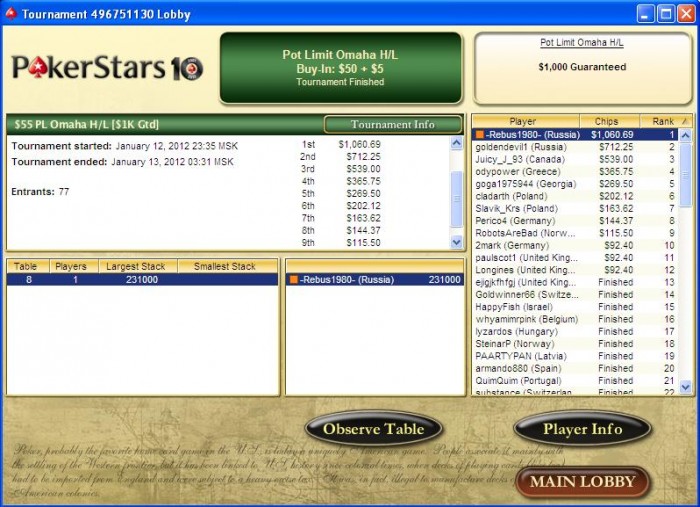Click the prize list scrollbar thumb
700x507 pixels.
click(456, 199)
